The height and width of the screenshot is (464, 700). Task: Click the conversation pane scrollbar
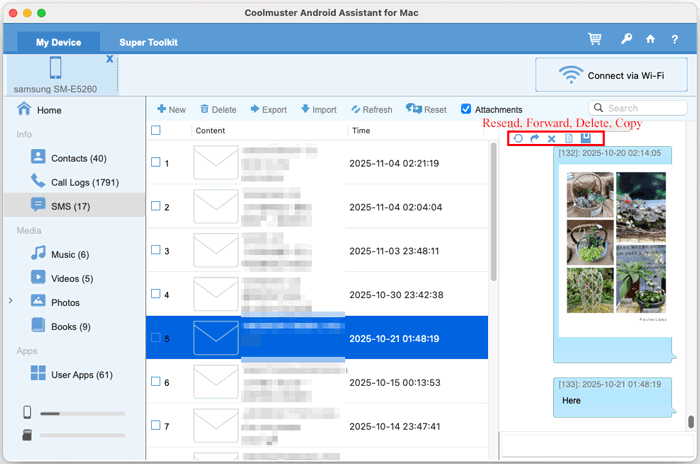point(691,422)
